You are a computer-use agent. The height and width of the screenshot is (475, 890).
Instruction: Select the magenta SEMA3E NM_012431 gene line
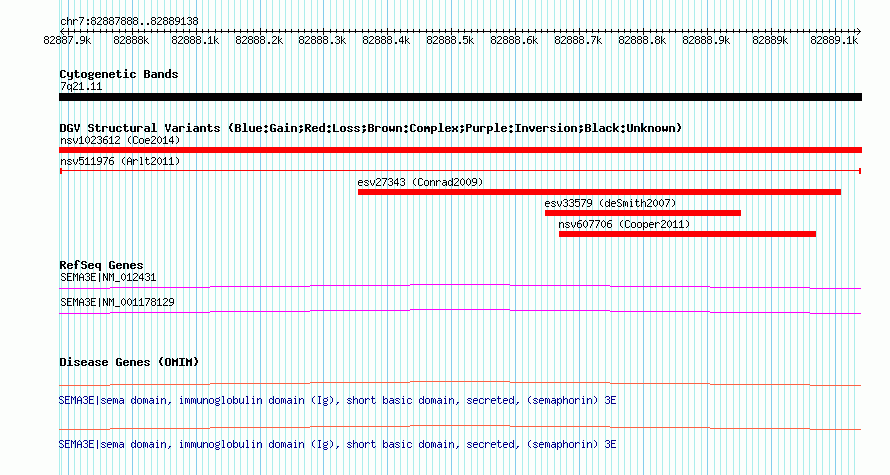[460, 287]
